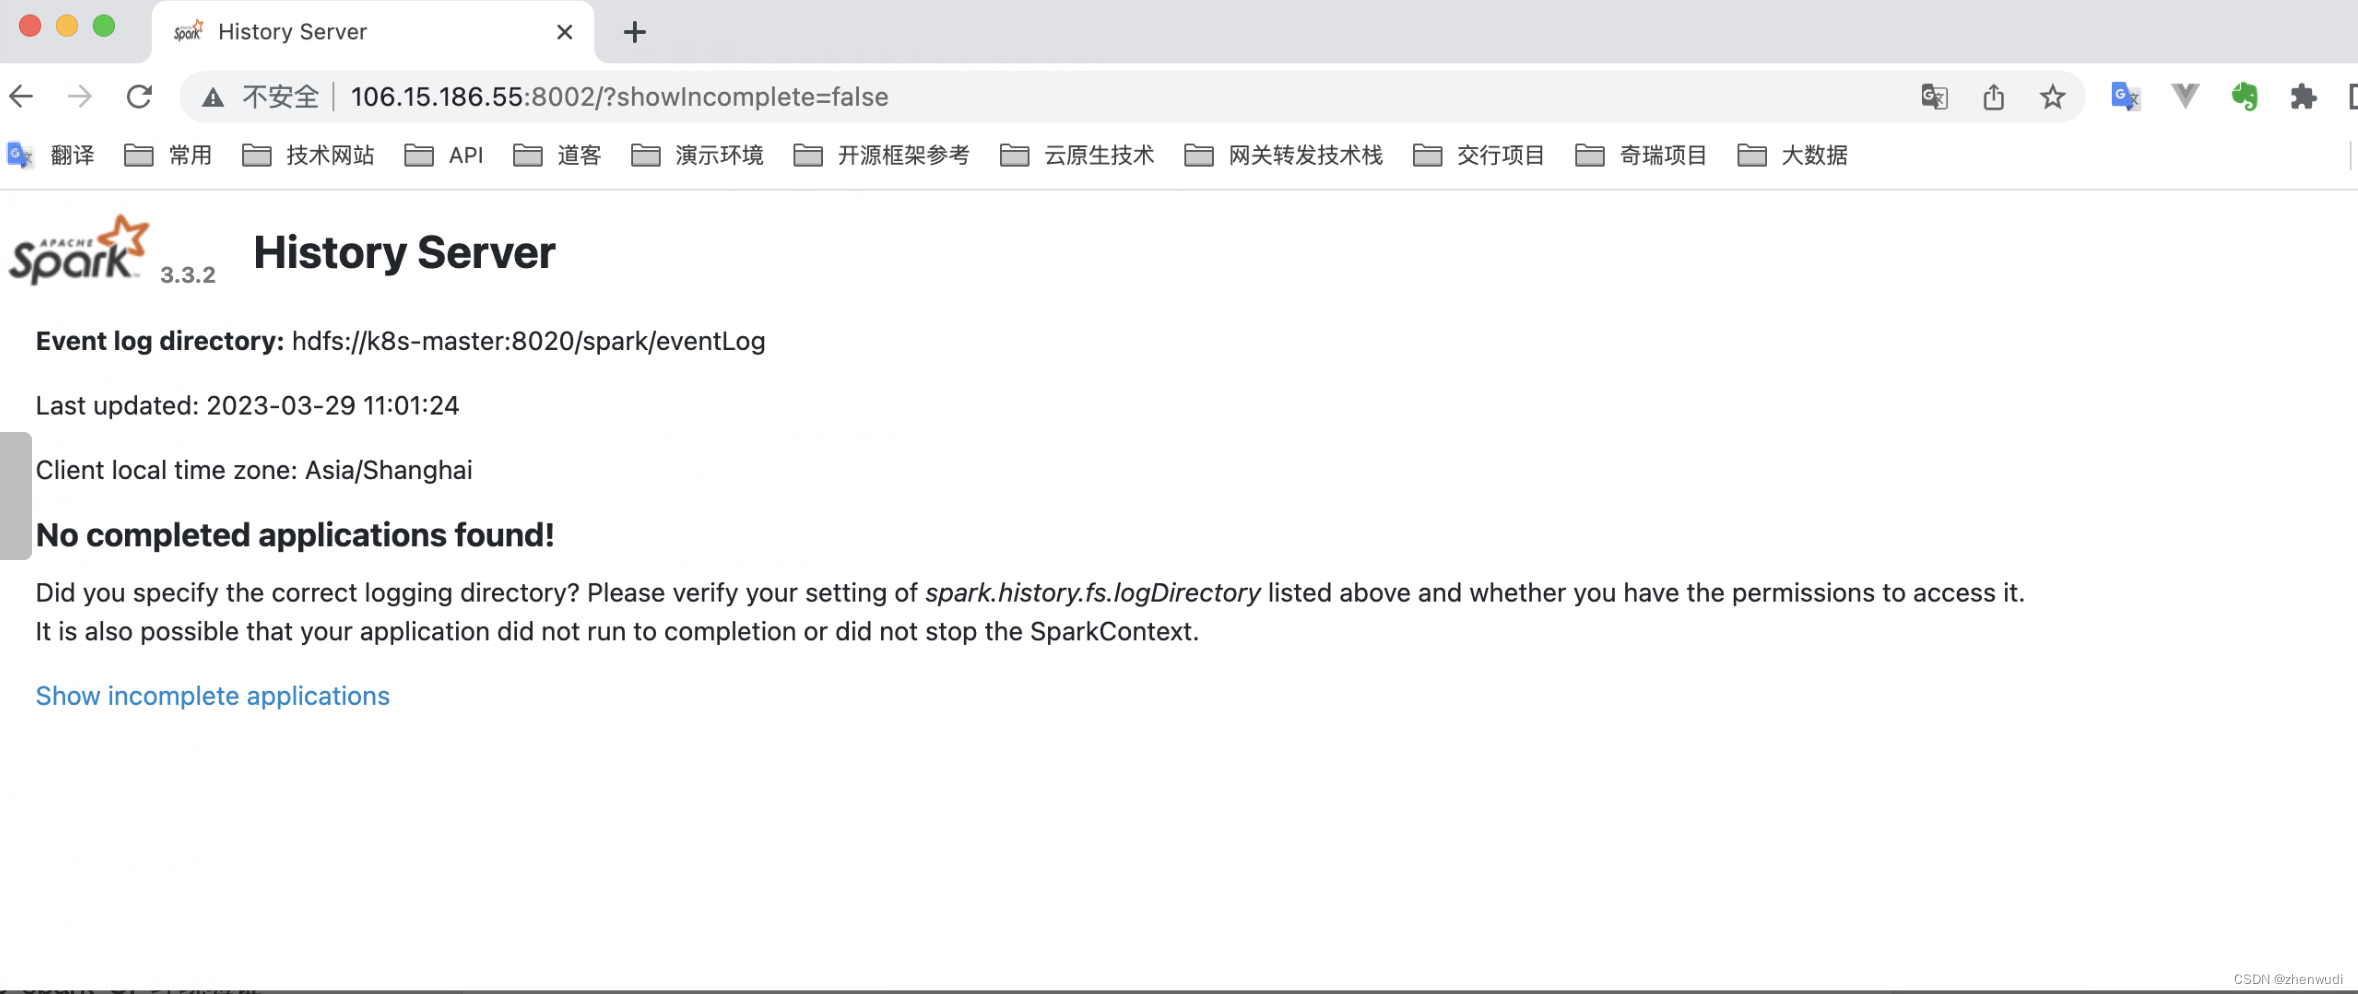Bookmark this page with the star icon

tap(2052, 96)
